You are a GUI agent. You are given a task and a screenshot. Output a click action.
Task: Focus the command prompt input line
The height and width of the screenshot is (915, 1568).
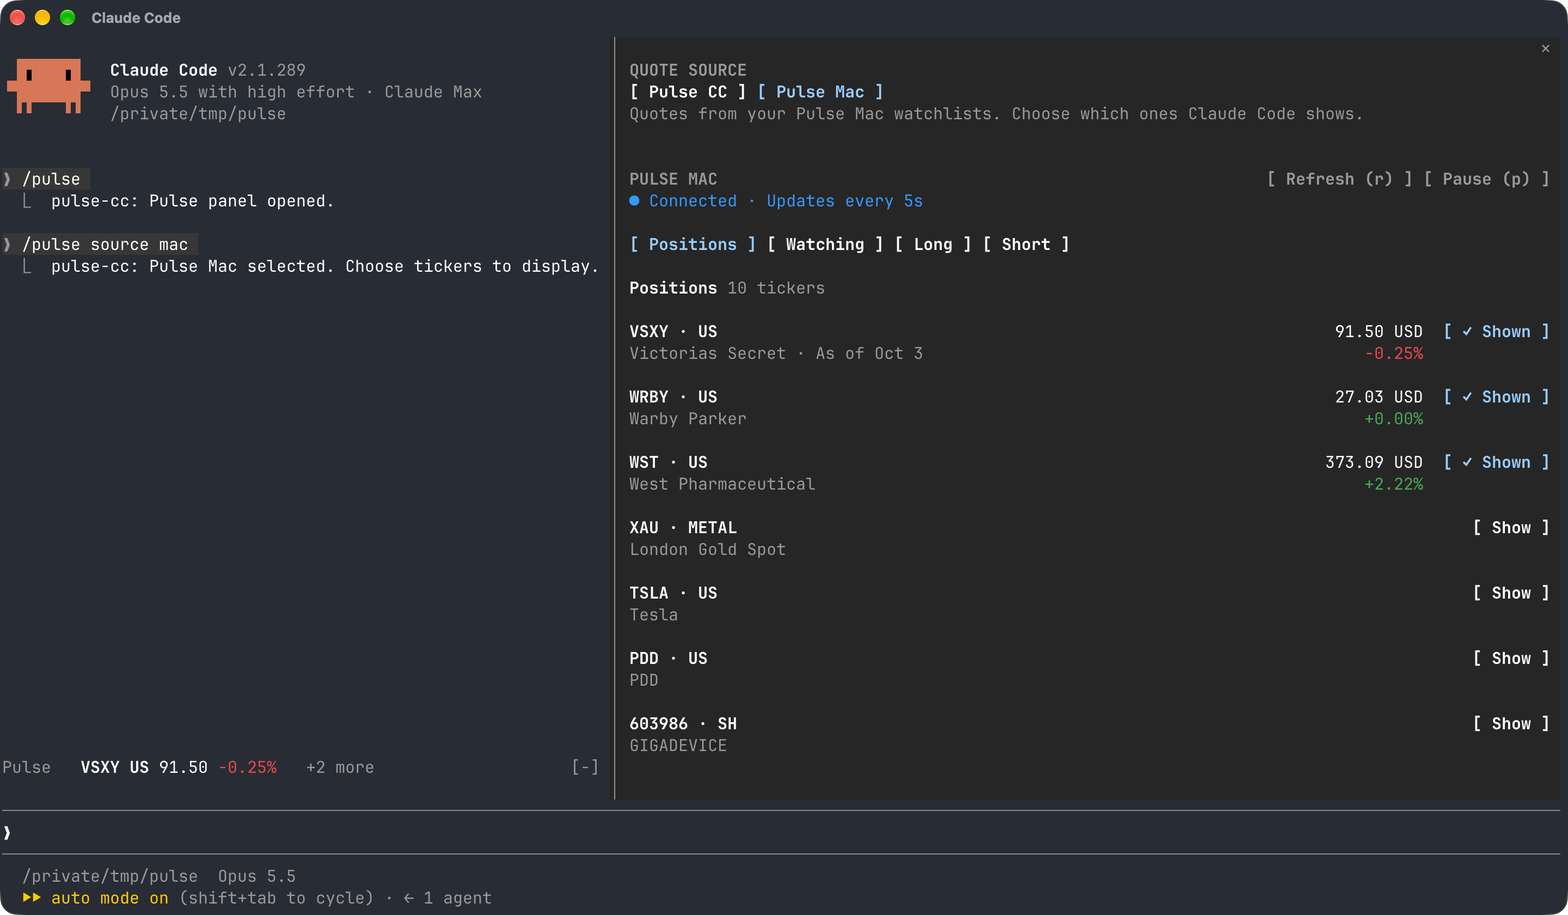coord(780,832)
